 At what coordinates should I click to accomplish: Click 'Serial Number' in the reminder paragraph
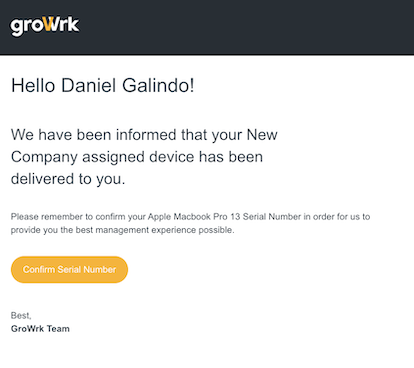(272, 217)
